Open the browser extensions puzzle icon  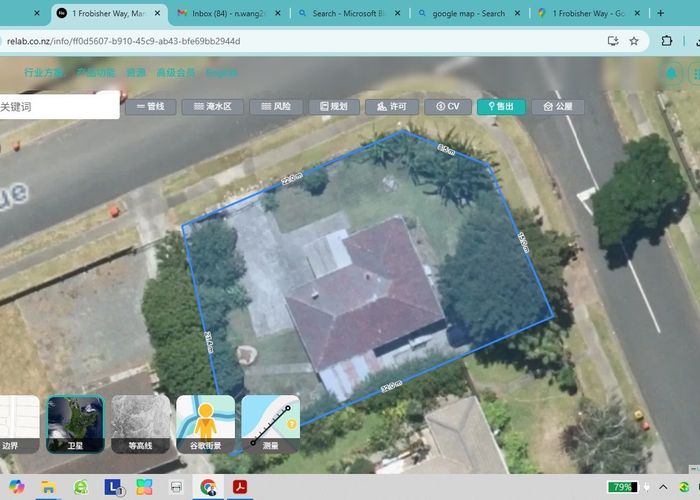(667, 41)
